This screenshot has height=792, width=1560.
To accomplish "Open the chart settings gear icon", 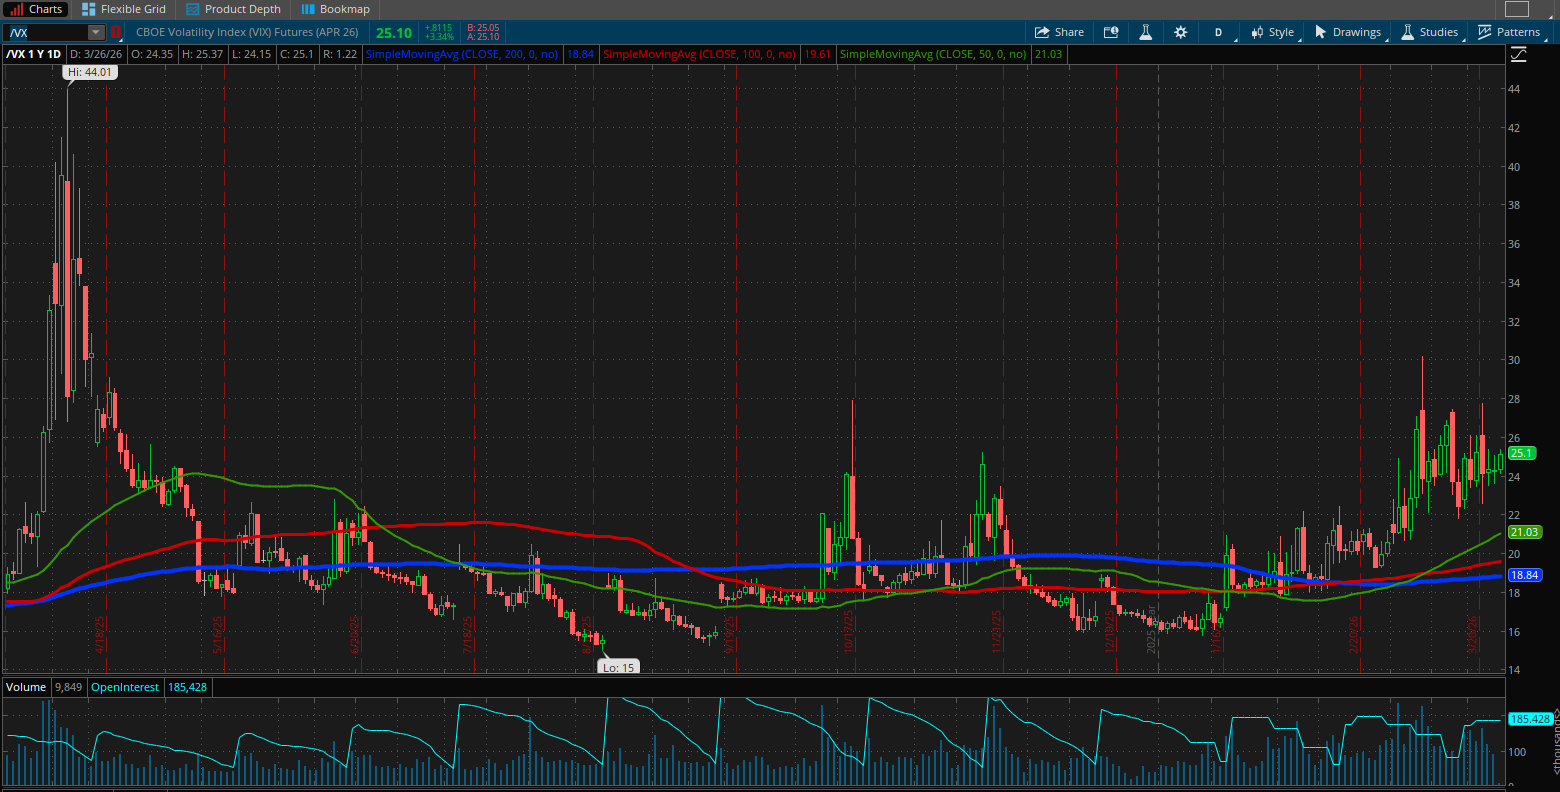I will pyautogui.click(x=1181, y=32).
